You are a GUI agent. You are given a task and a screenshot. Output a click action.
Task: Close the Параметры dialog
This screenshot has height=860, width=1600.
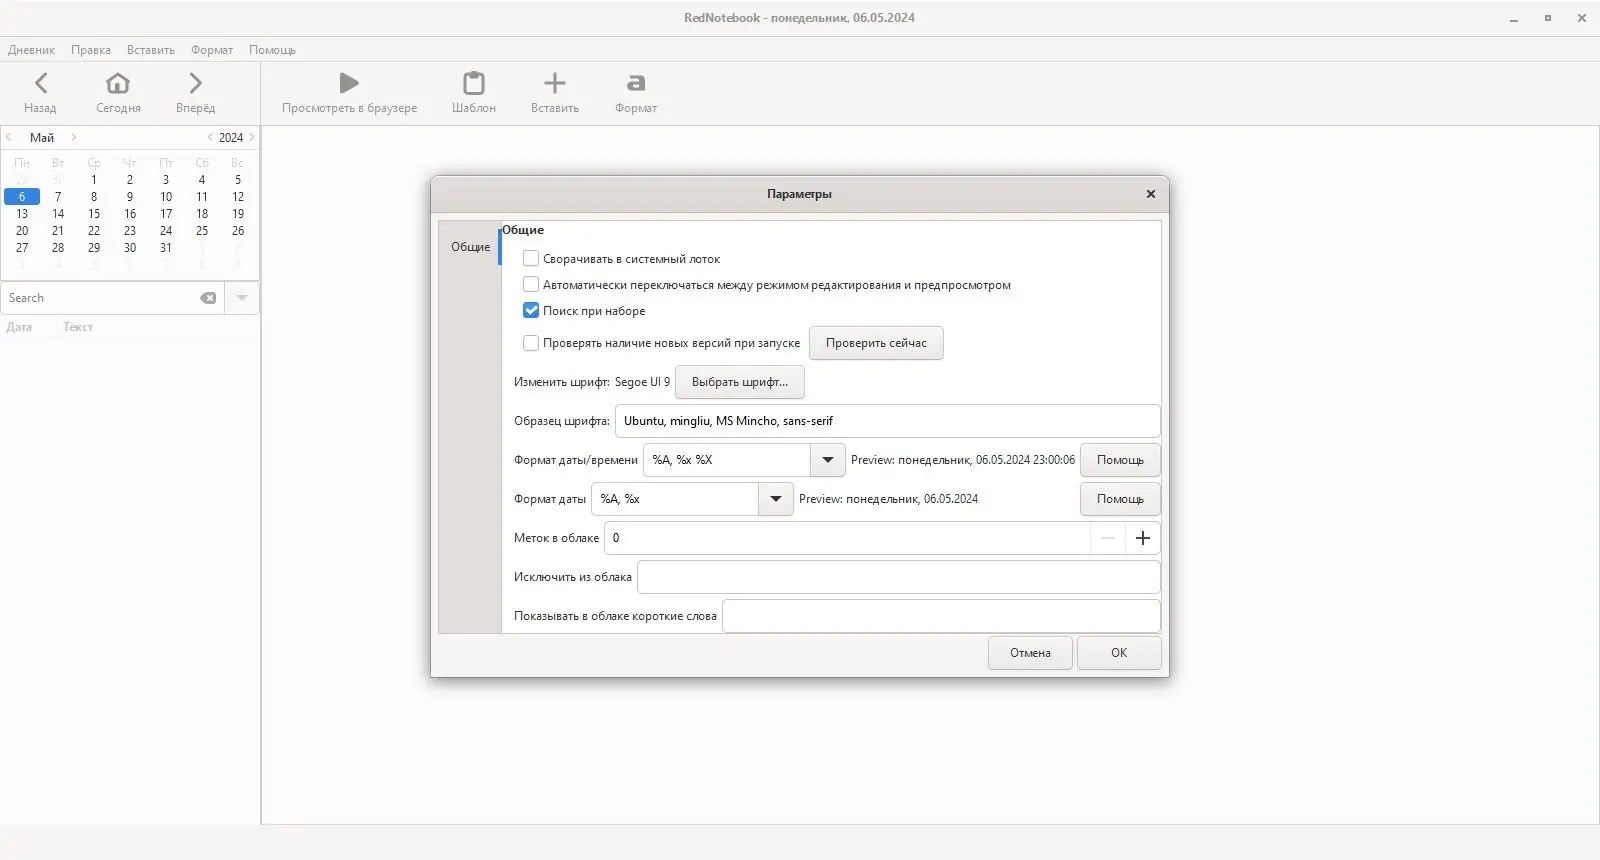click(1151, 194)
